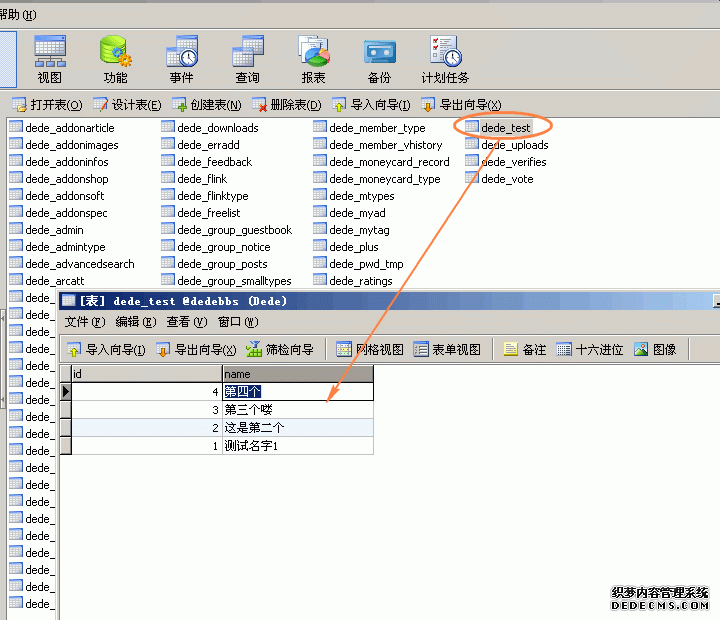Select the dede_flinktype table

click(205, 196)
